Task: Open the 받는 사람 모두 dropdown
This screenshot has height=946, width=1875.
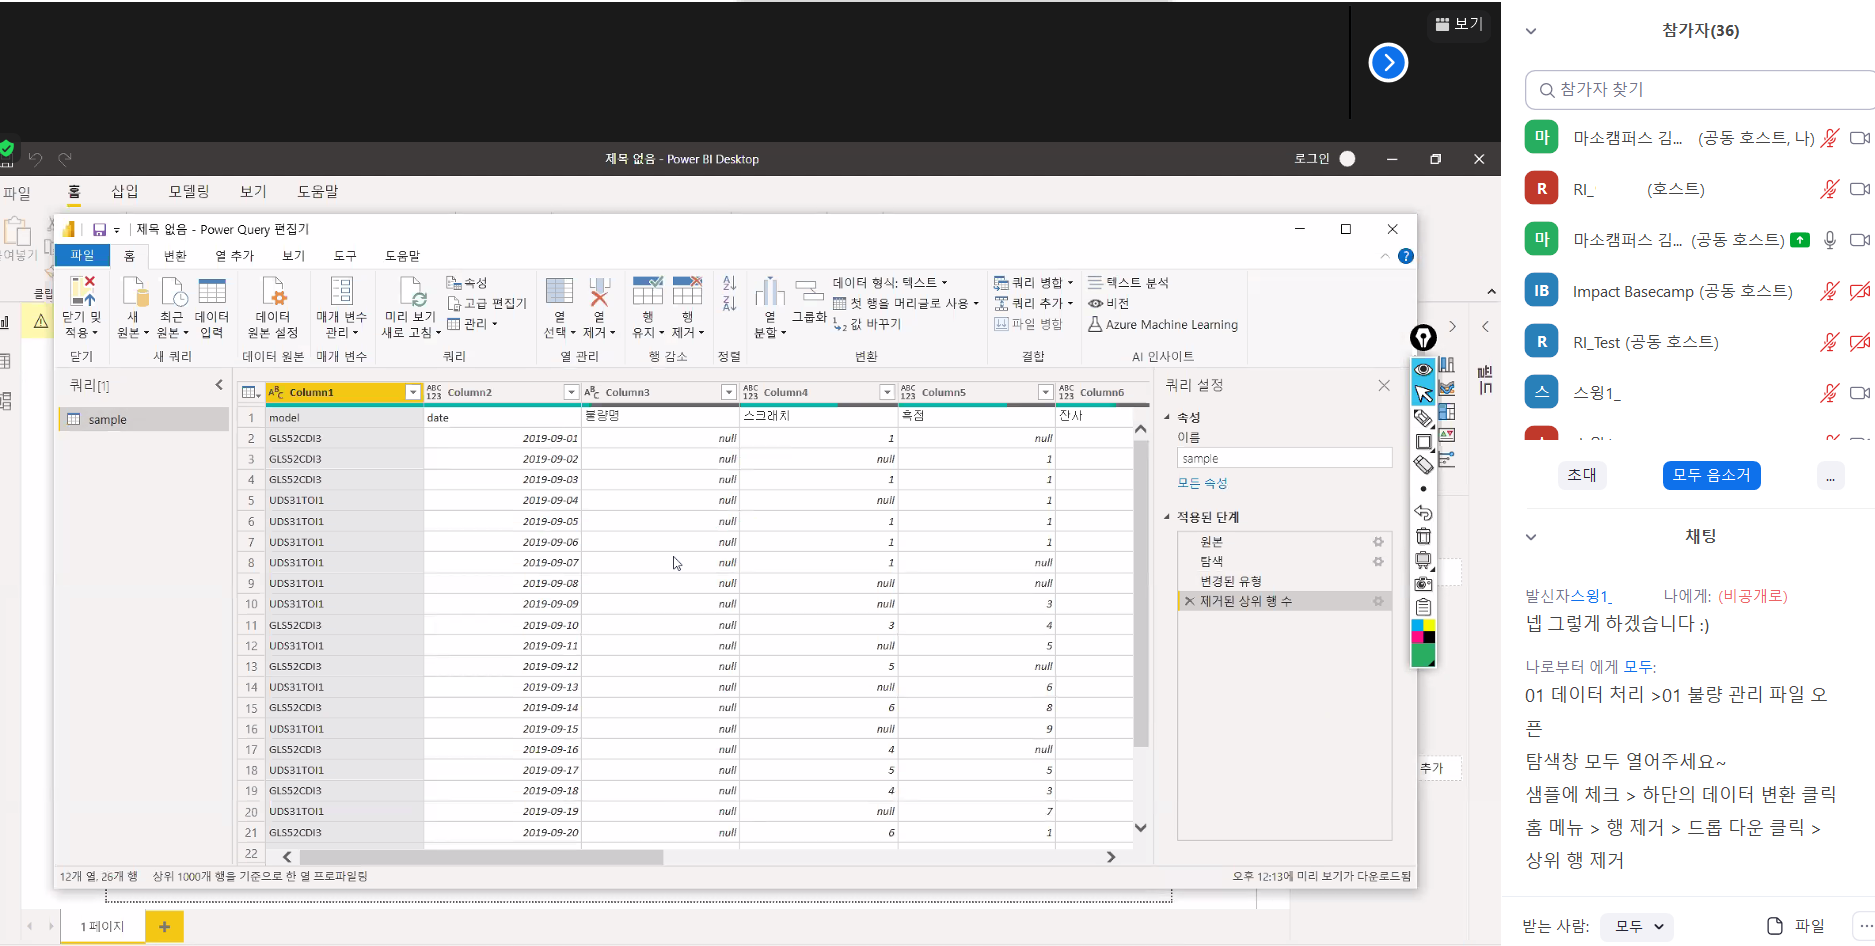Action: click(x=1637, y=926)
